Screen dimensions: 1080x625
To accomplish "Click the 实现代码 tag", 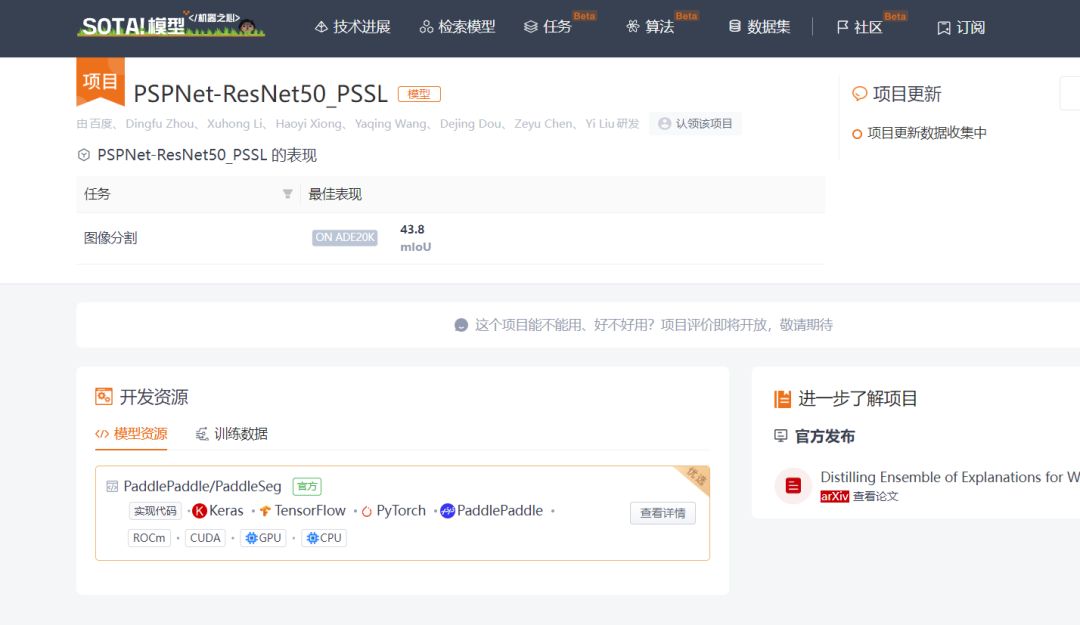I will (x=155, y=511).
